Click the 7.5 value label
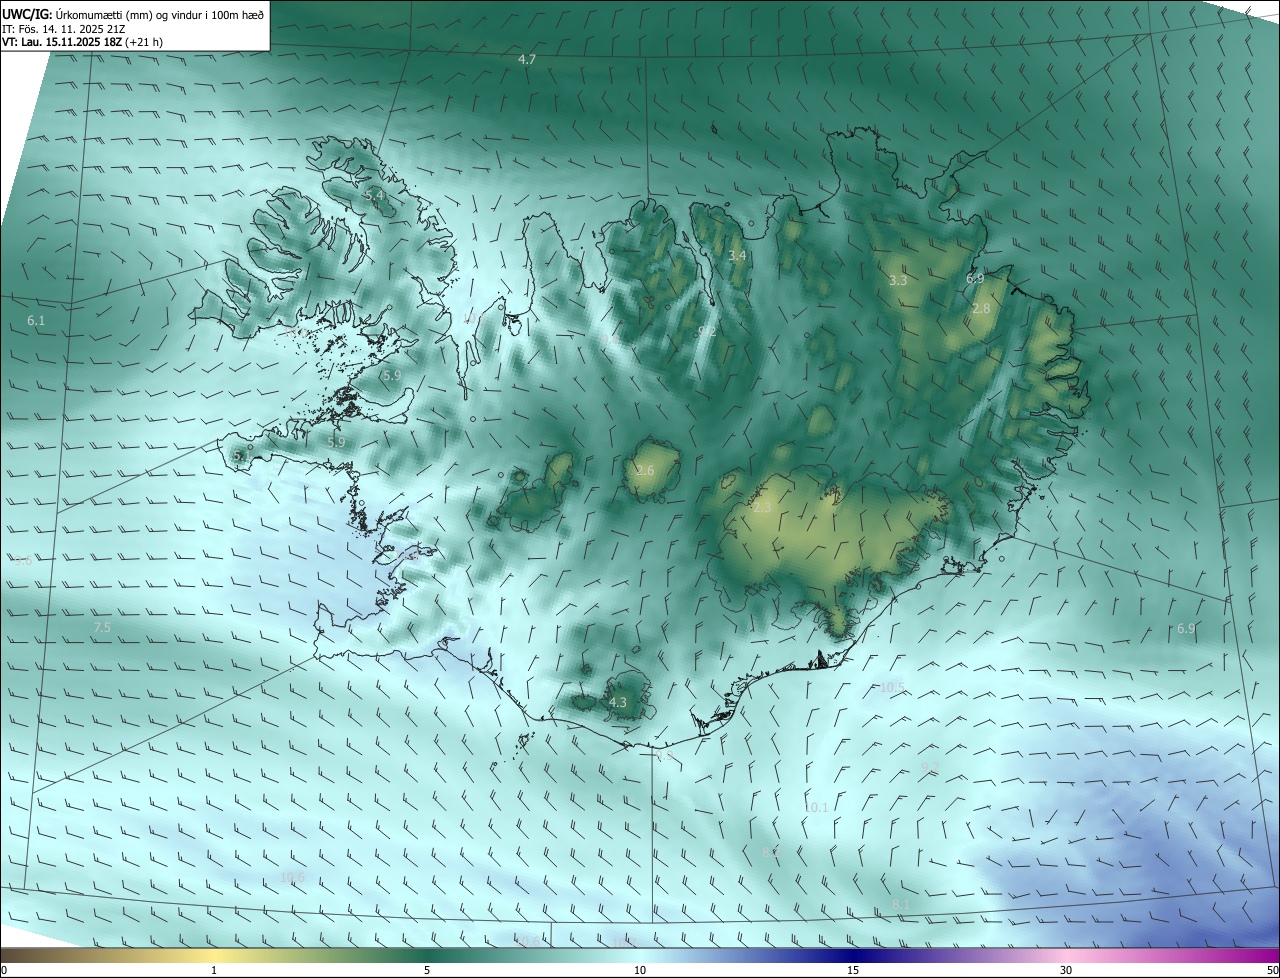The image size is (1280, 978). pos(102,627)
